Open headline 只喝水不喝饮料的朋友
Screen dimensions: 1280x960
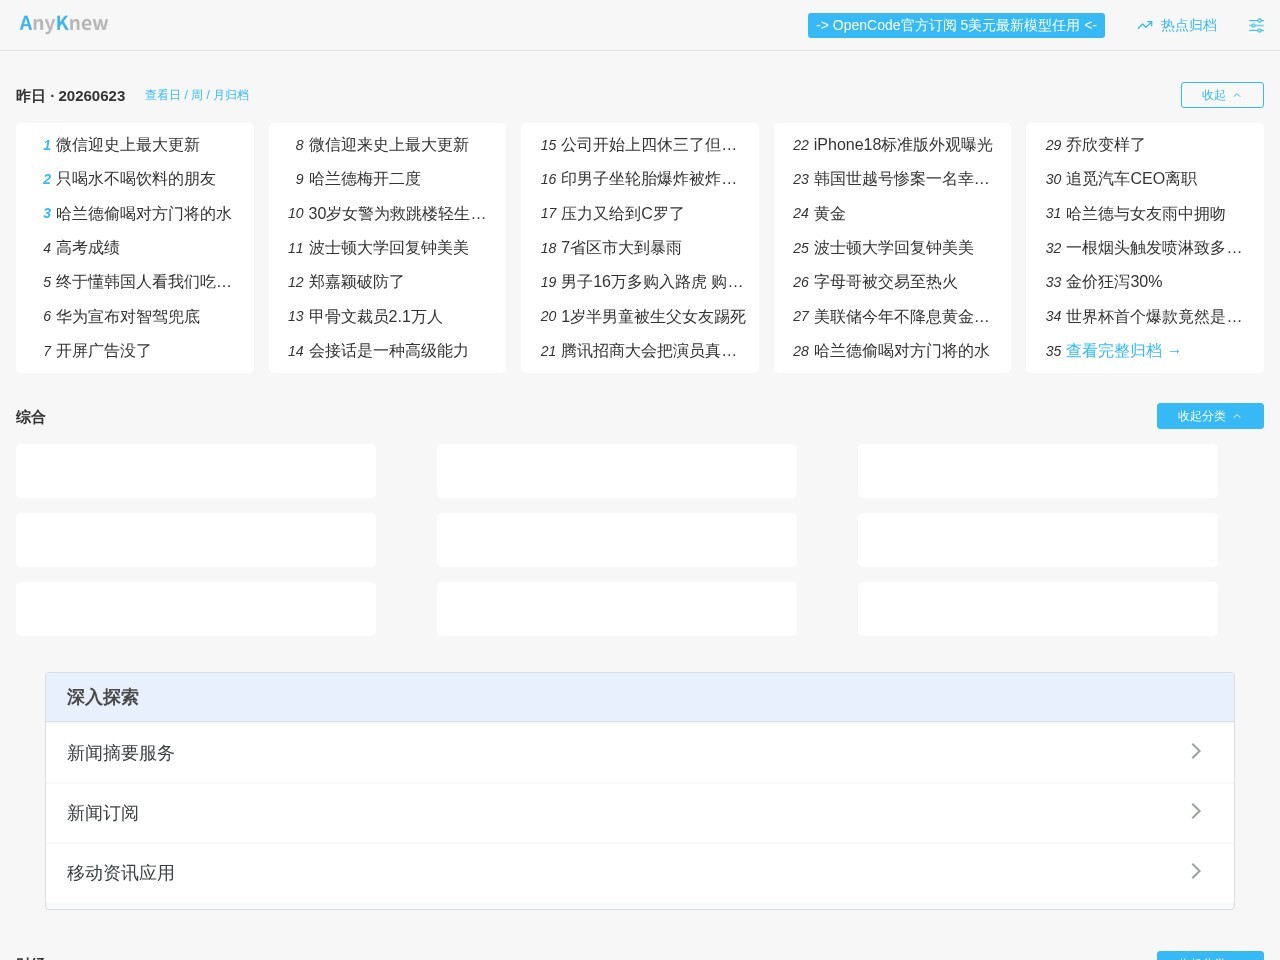tap(136, 179)
